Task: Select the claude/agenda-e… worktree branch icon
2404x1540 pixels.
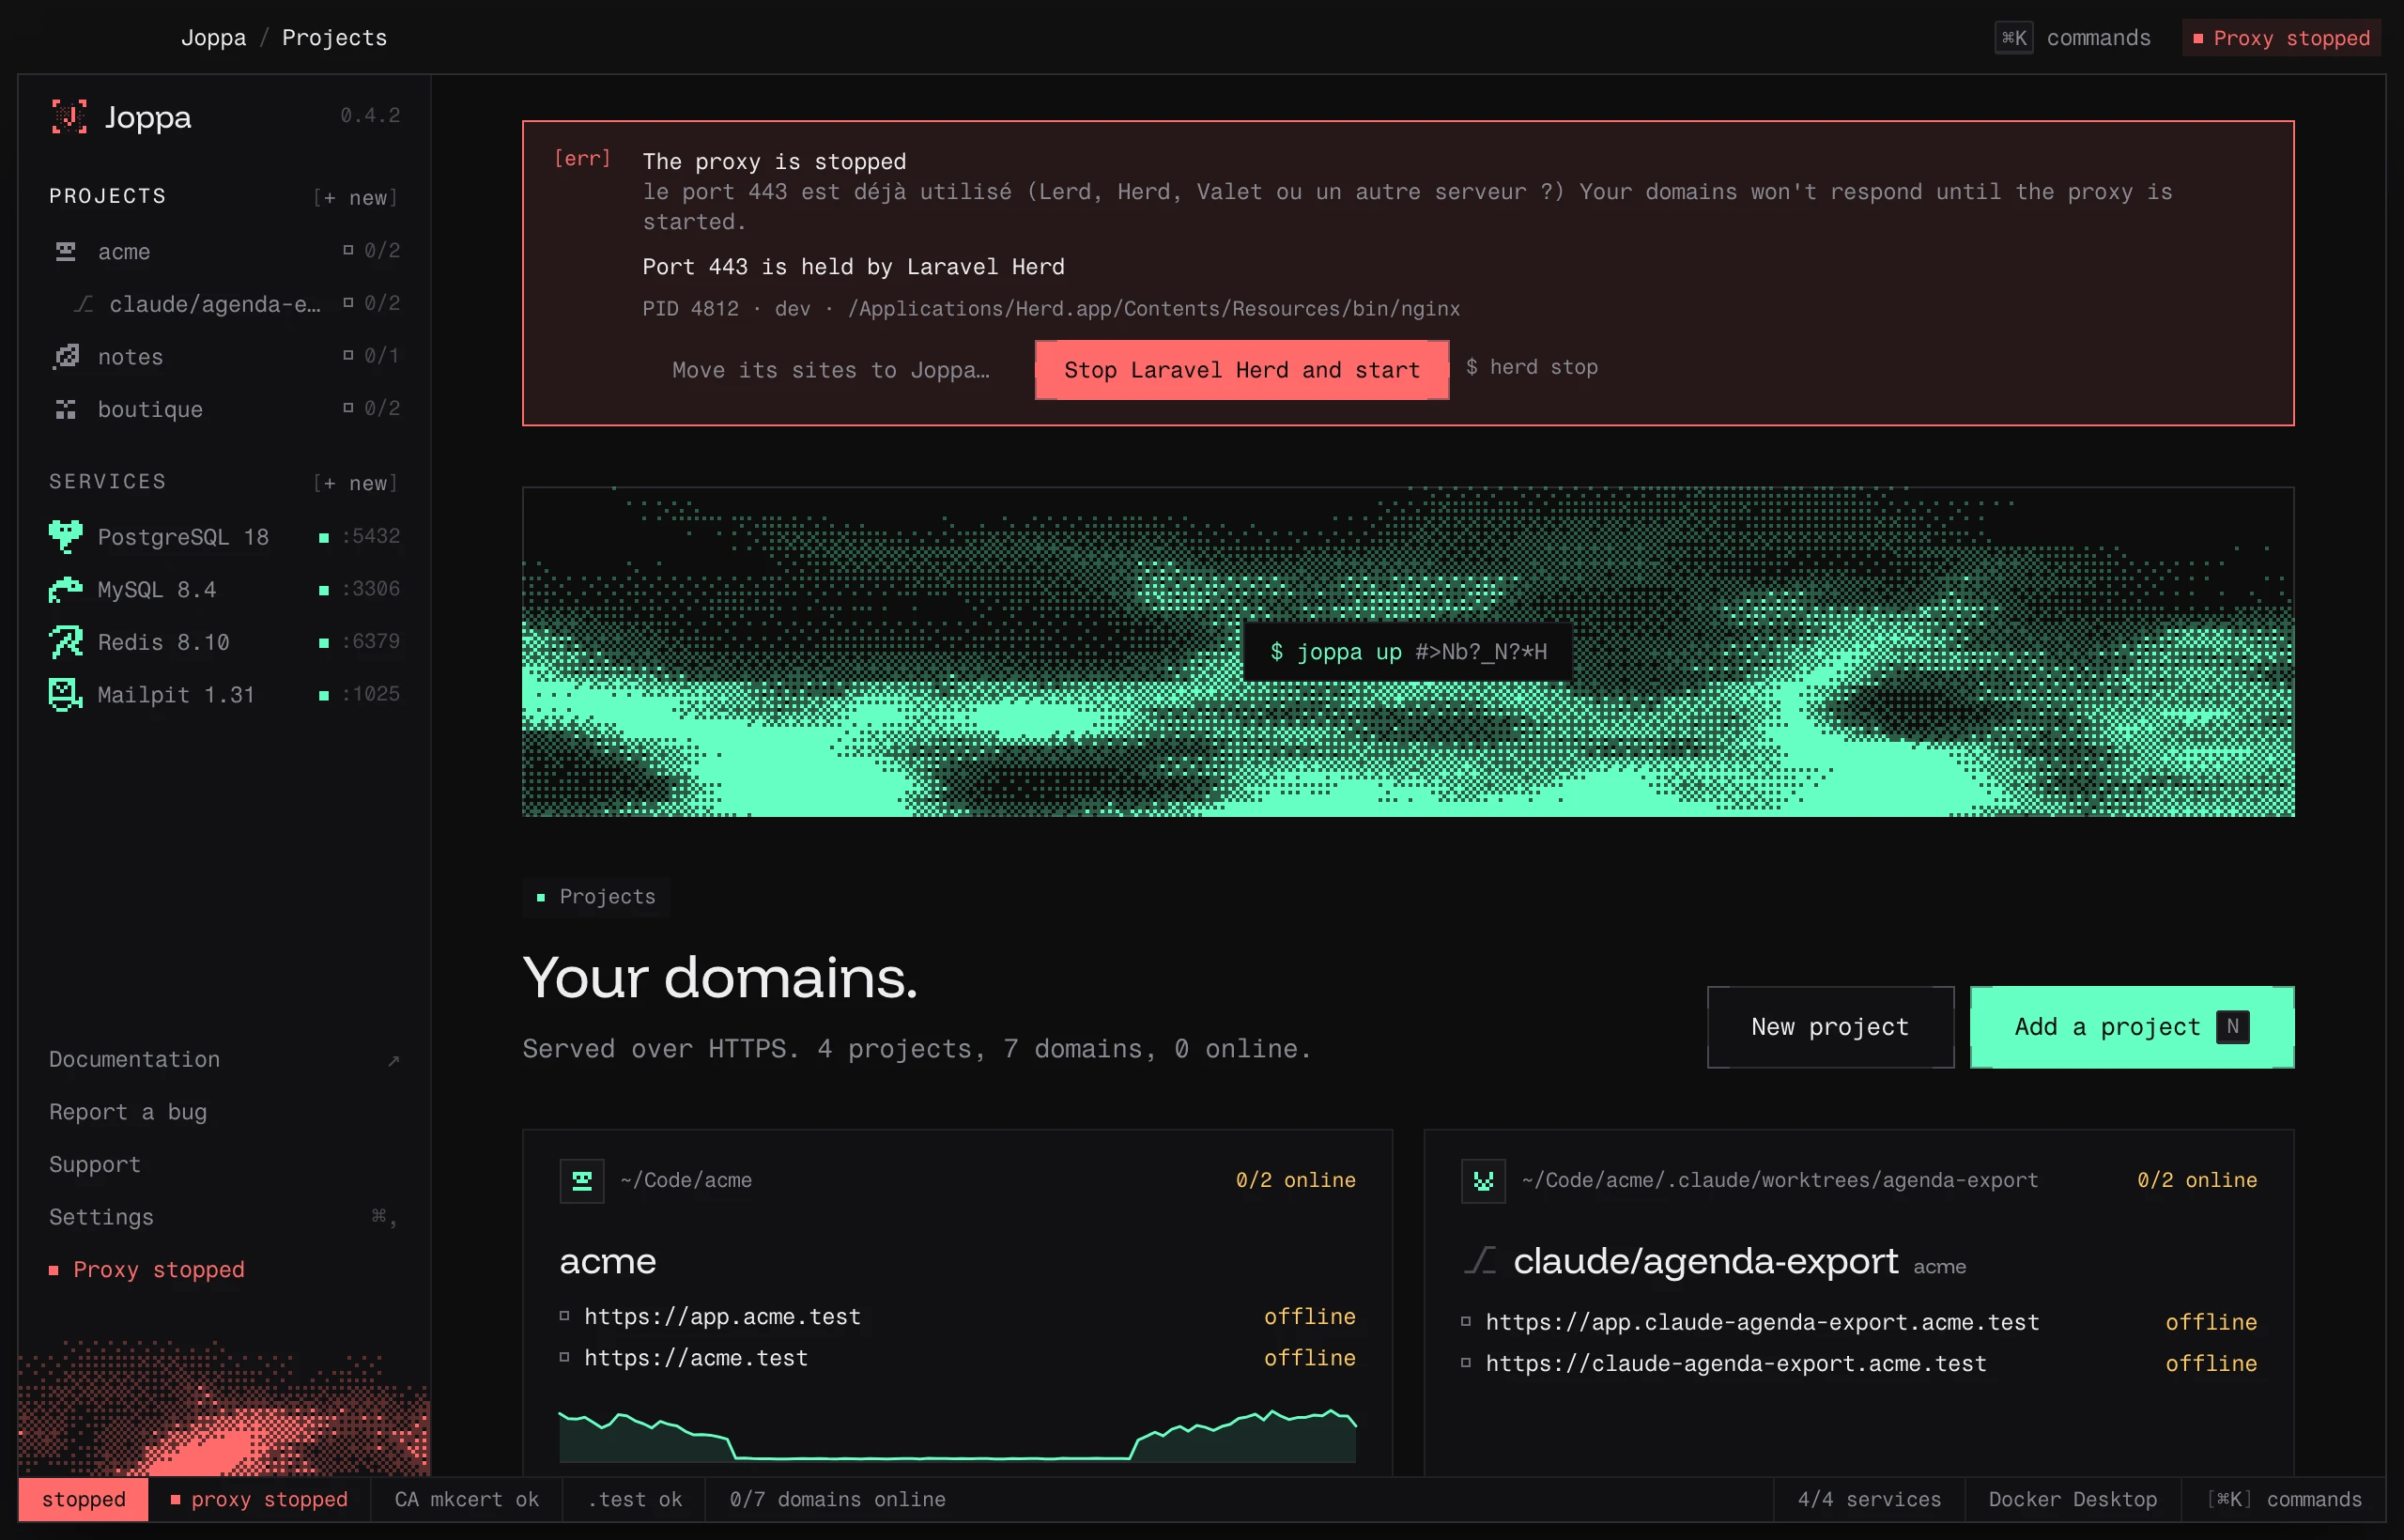Action: [x=85, y=304]
